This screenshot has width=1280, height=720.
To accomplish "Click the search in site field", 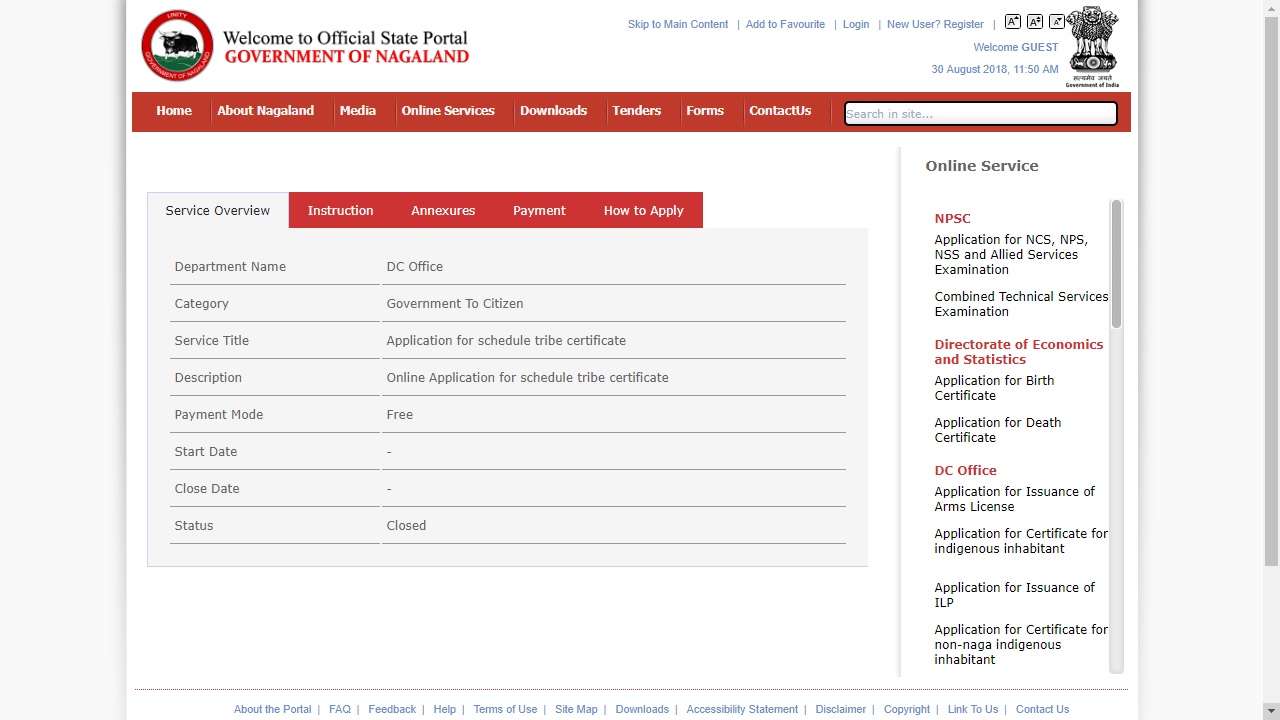I will tap(979, 114).
